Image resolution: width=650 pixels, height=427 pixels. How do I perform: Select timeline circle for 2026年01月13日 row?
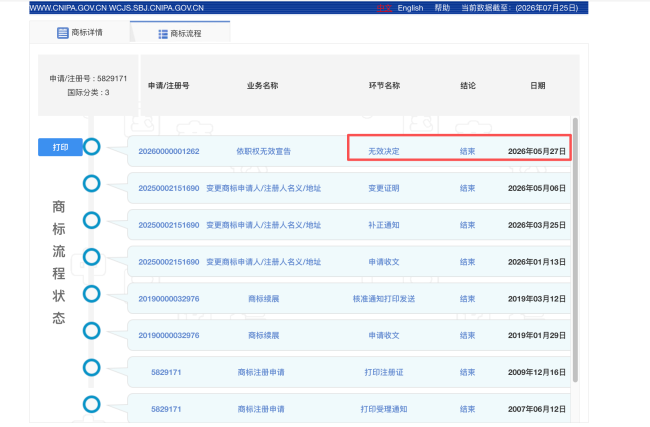[92, 257]
